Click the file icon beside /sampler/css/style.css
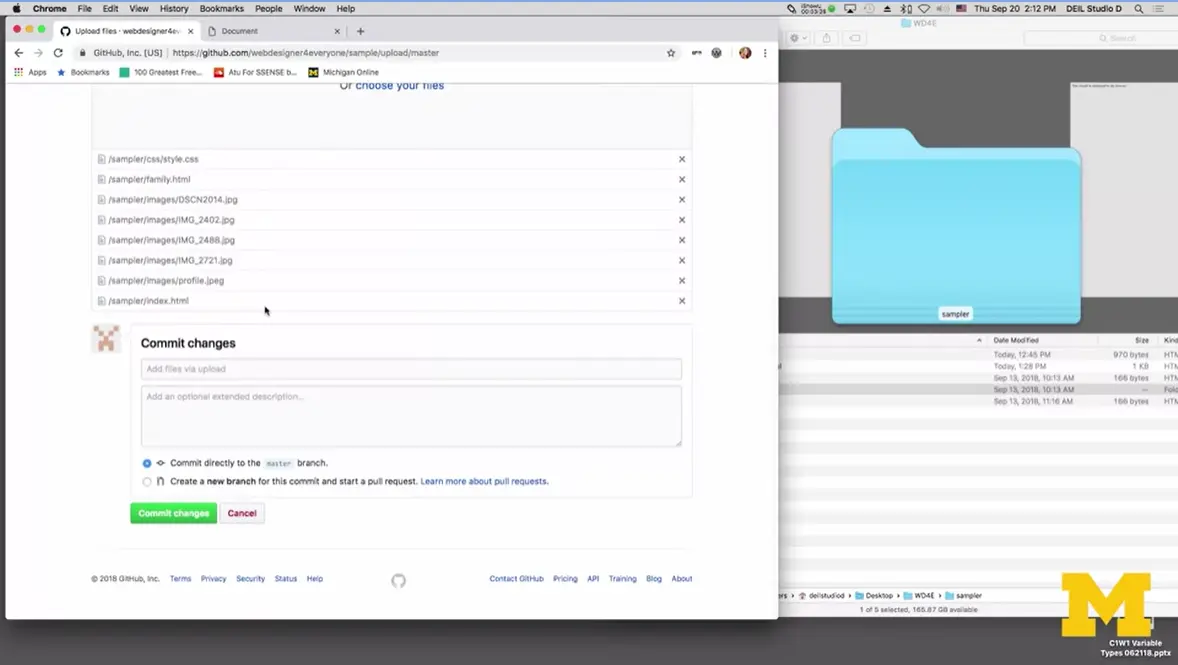1178x665 pixels. 101,158
